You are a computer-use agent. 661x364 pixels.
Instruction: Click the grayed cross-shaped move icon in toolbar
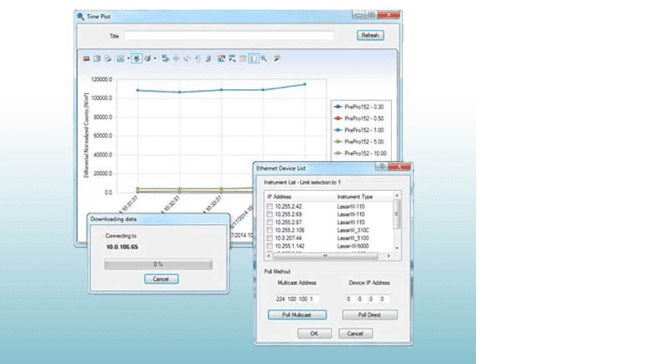click(176, 59)
